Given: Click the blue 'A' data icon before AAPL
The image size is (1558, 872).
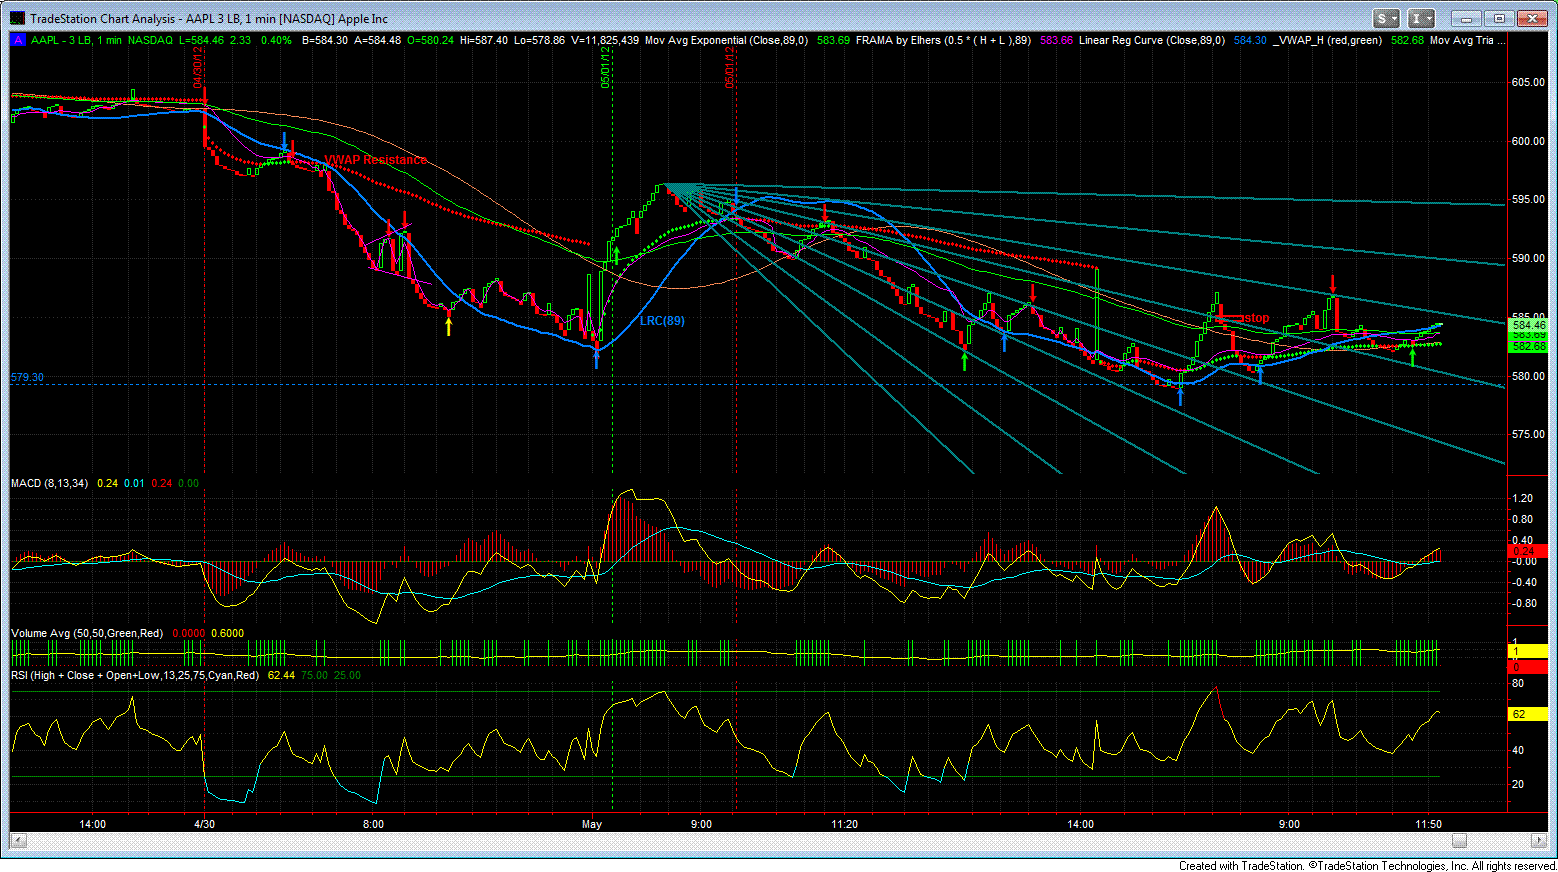Looking at the screenshot, I should click(17, 41).
